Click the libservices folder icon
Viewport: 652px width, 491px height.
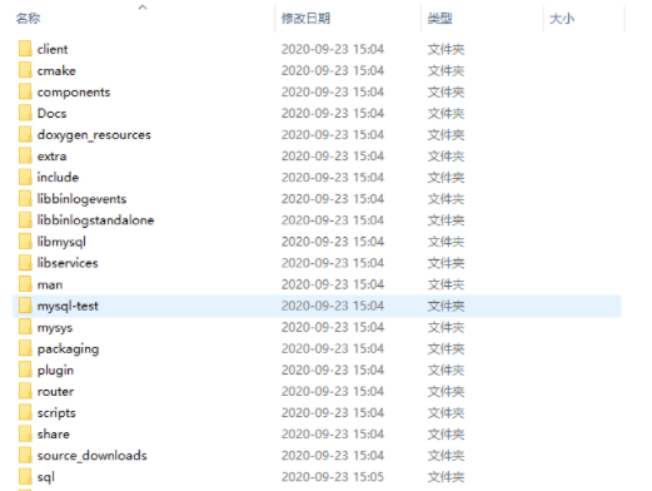(25, 263)
